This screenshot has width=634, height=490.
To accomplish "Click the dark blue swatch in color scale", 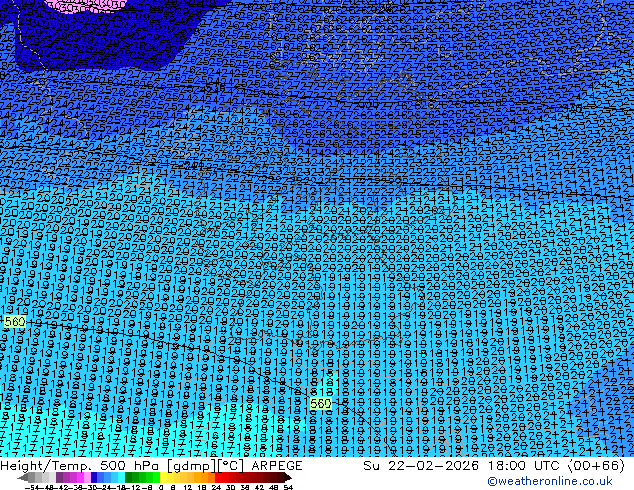I will [94, 478].
